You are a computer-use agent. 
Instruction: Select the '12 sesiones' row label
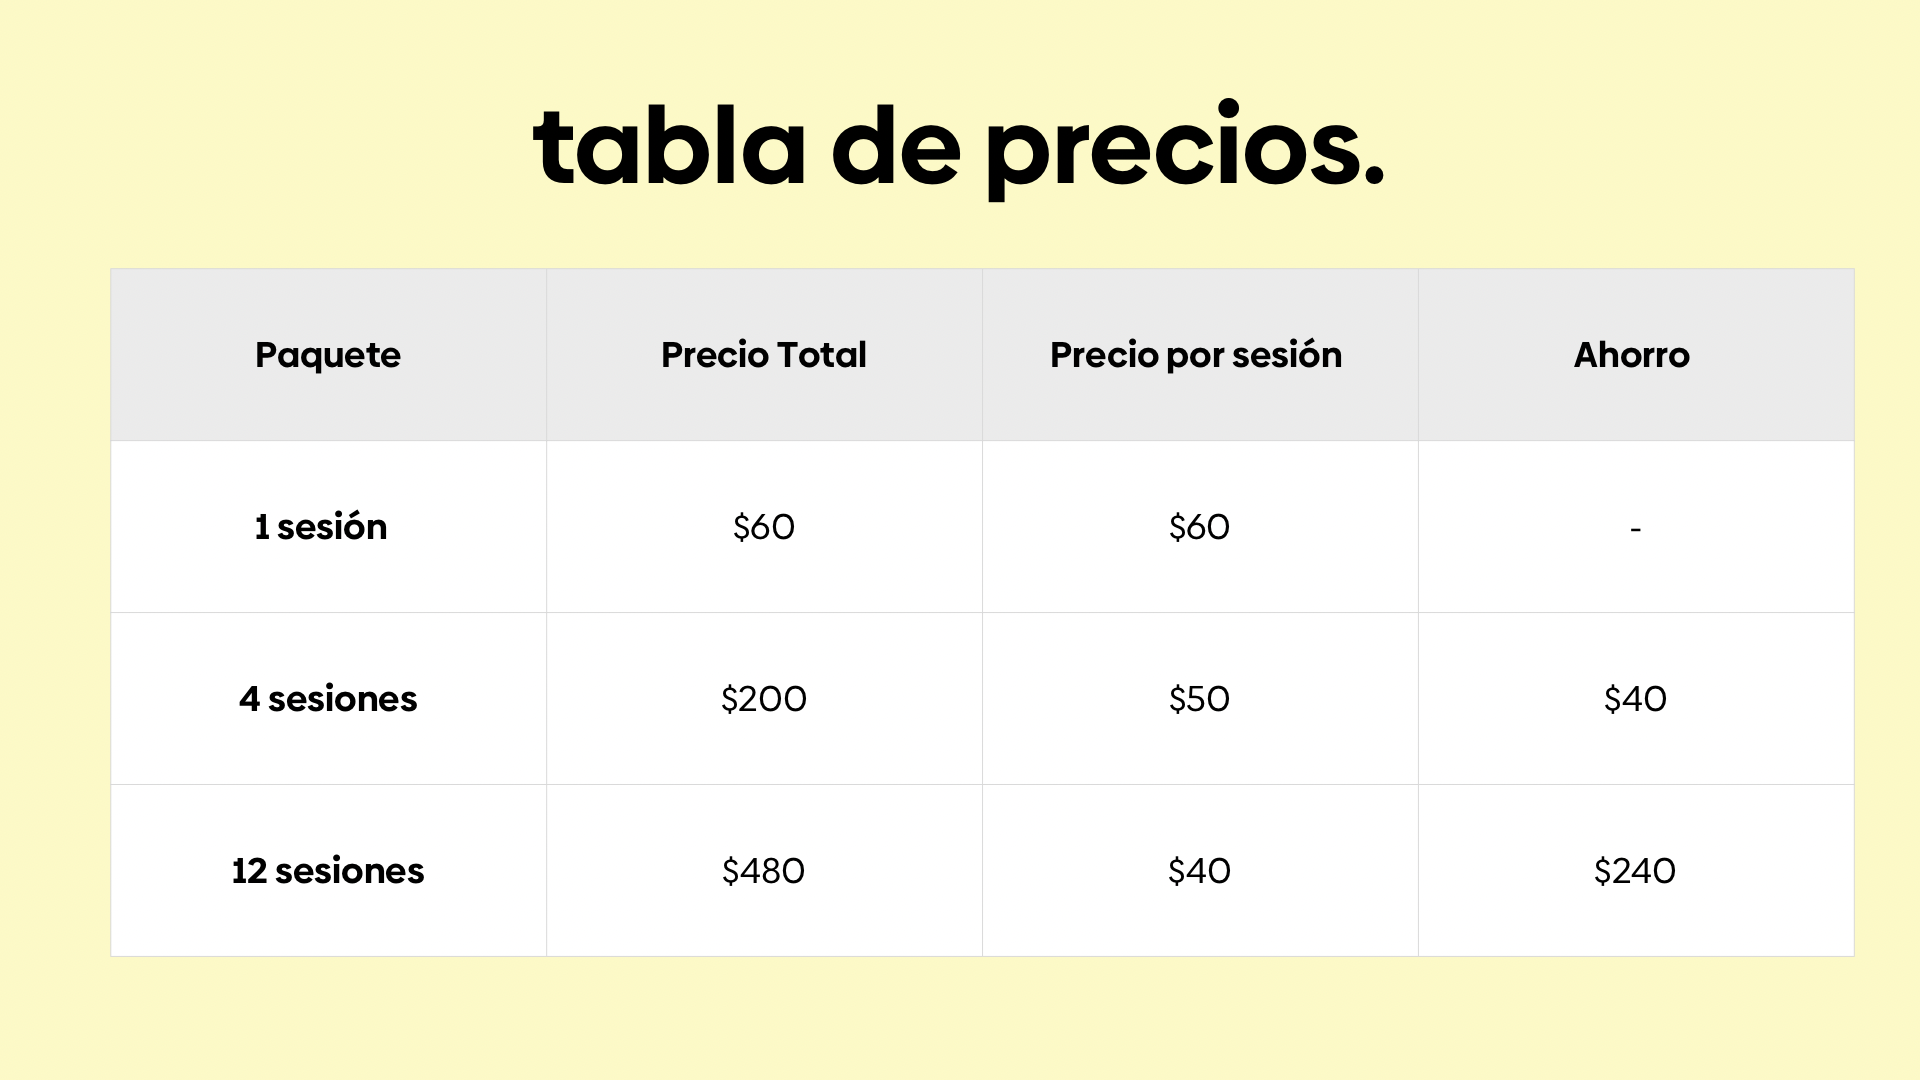pyautogui.click(x=328, y=871)
